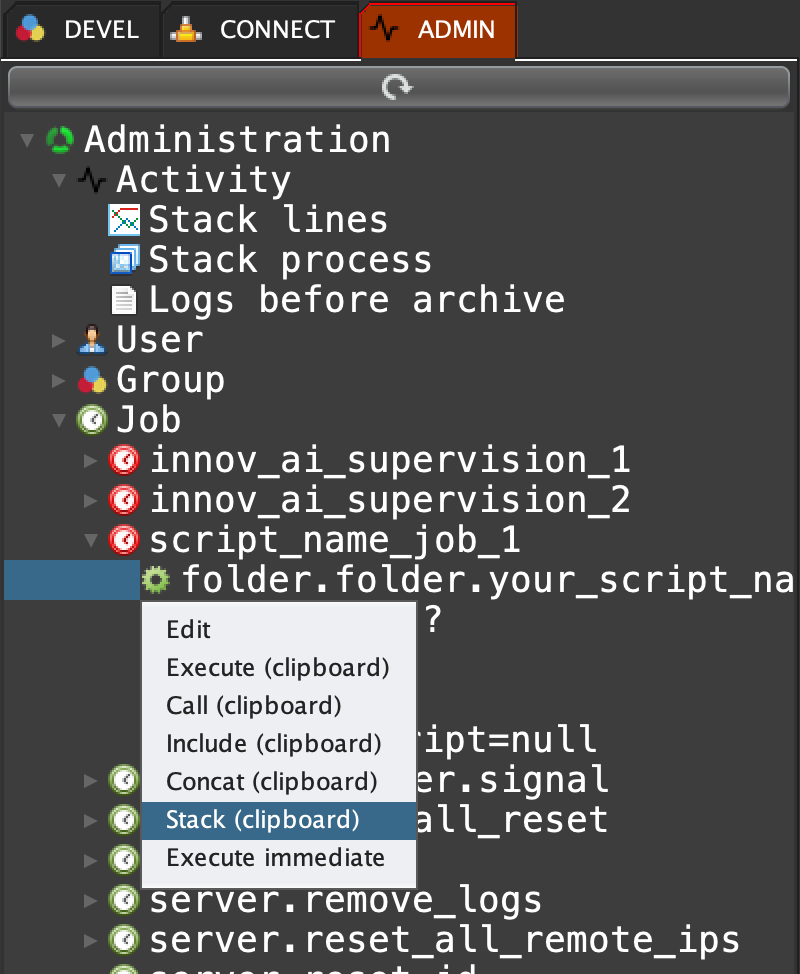This screenshot has width=800, height=974.
Task: Click the User person icon
Action: click(92, 340)
